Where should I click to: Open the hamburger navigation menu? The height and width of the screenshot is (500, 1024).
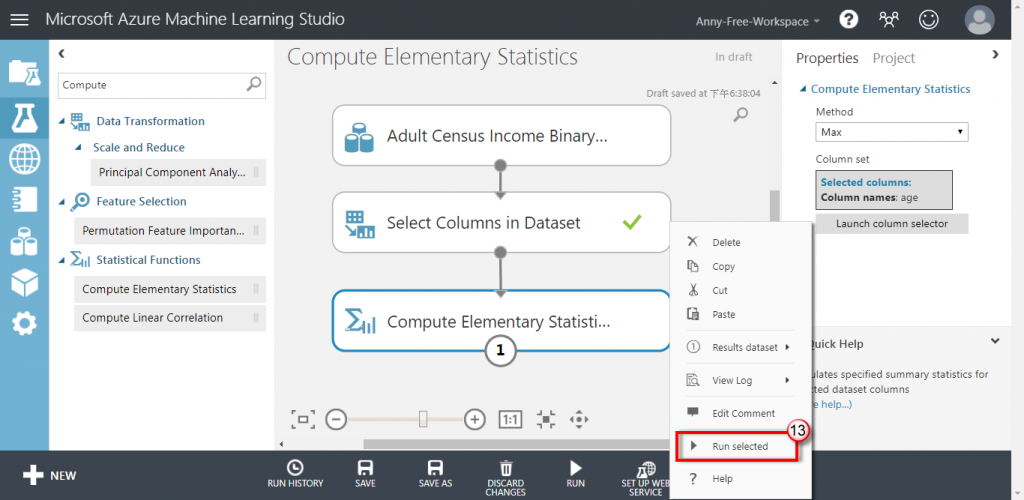(20, 20)
